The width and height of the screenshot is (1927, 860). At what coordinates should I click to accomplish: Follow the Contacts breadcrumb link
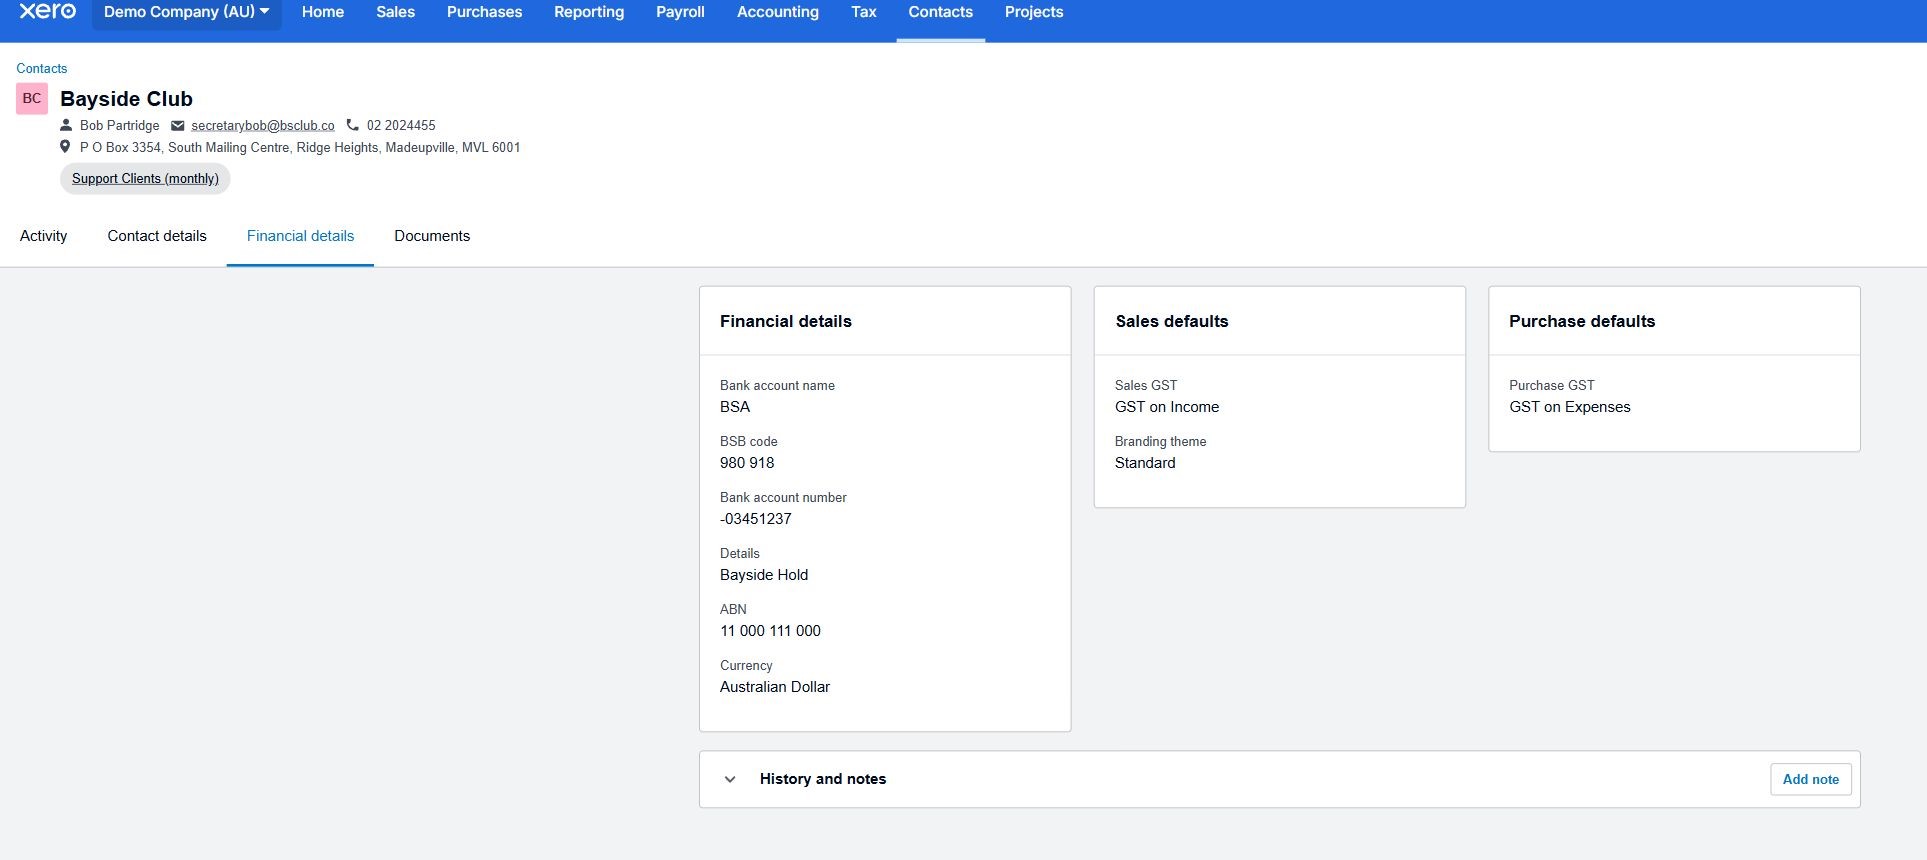coord(42,68)
